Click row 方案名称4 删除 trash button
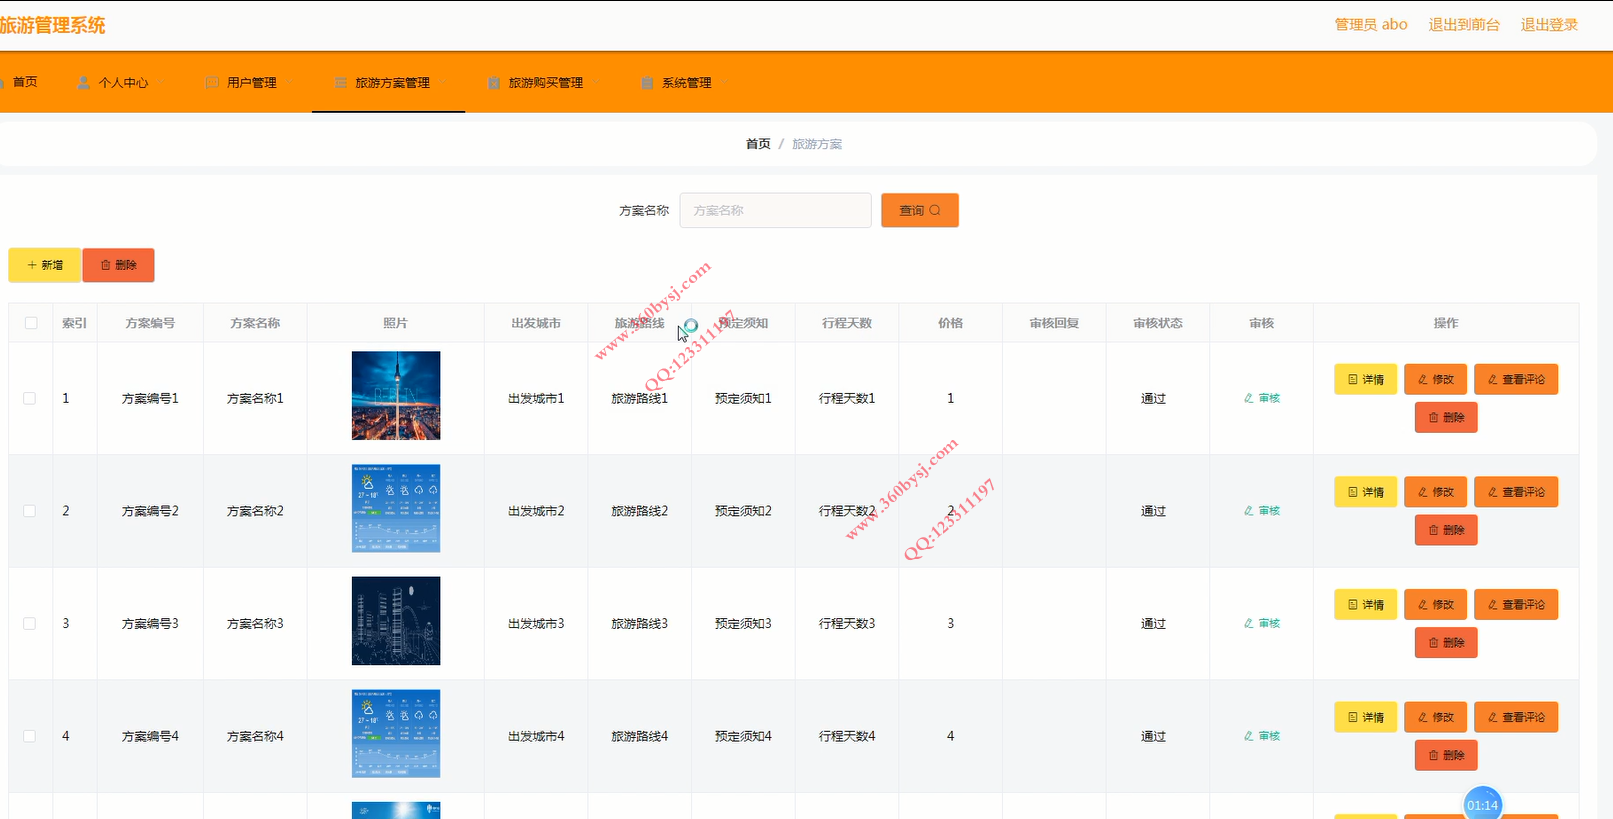Image resolution: width=1613 pixels, height=819 pixels. coord(1446,755)
